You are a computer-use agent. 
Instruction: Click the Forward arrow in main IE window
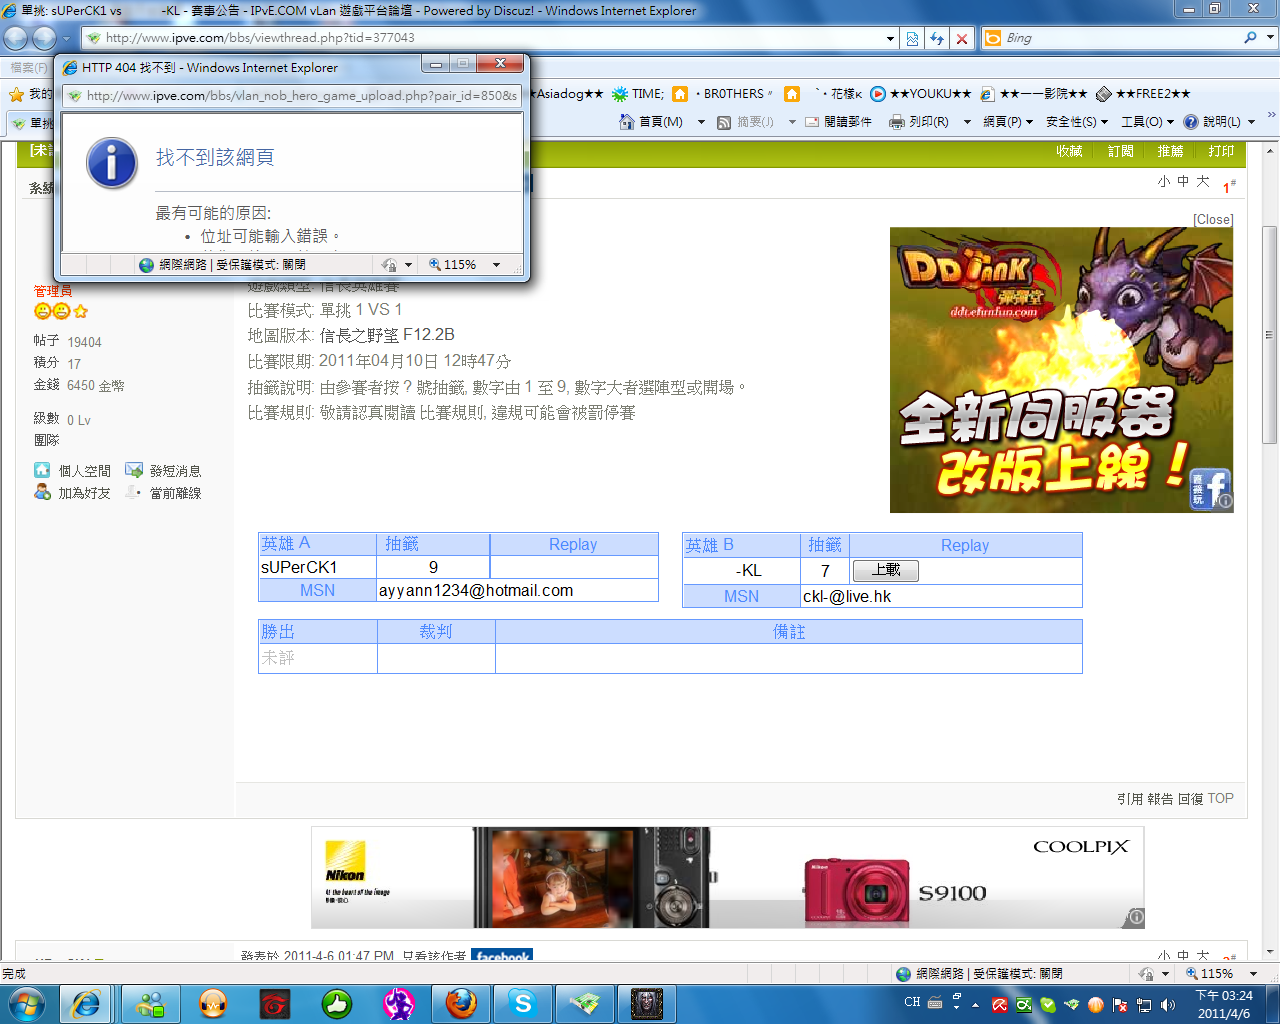coord(44,38)
